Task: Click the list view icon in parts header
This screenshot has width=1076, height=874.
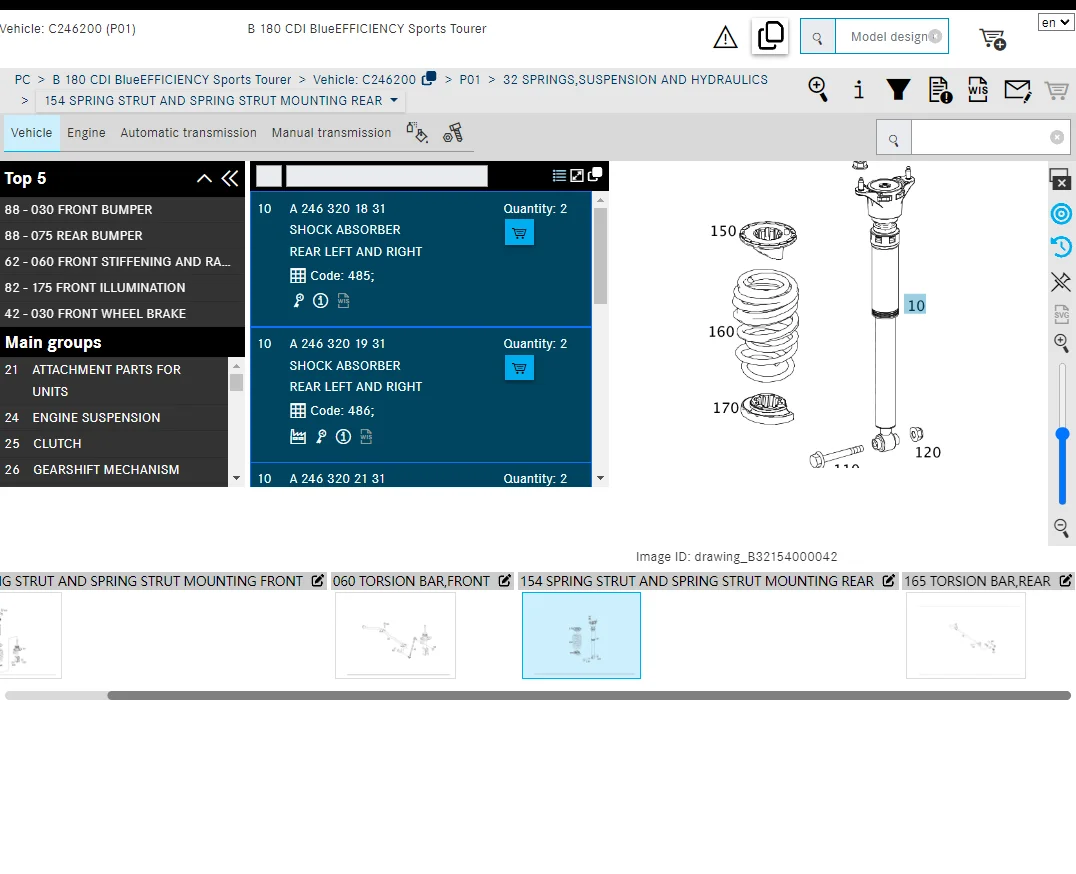Action: pyautogui.click(x=559, y=176)
